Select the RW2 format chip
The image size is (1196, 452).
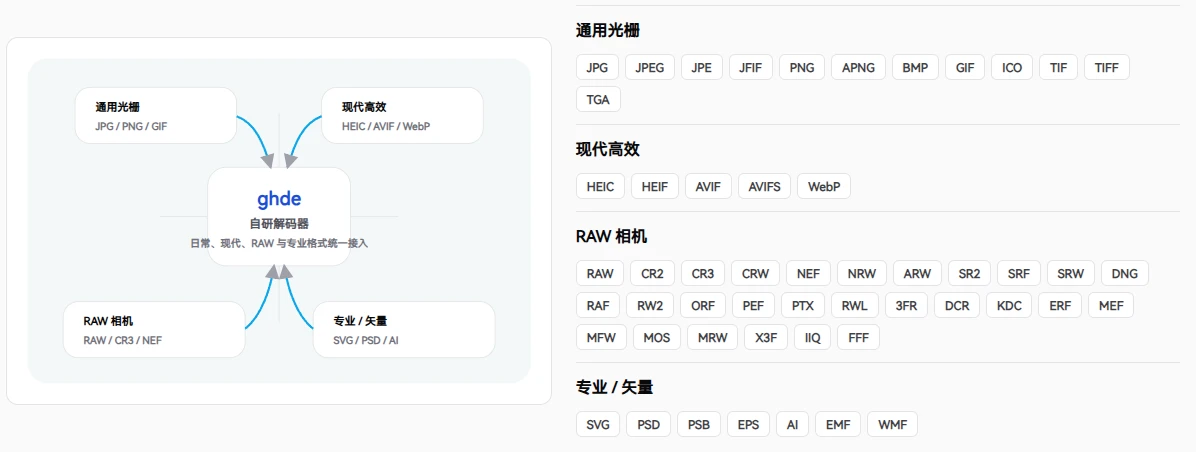coord(650,305)
